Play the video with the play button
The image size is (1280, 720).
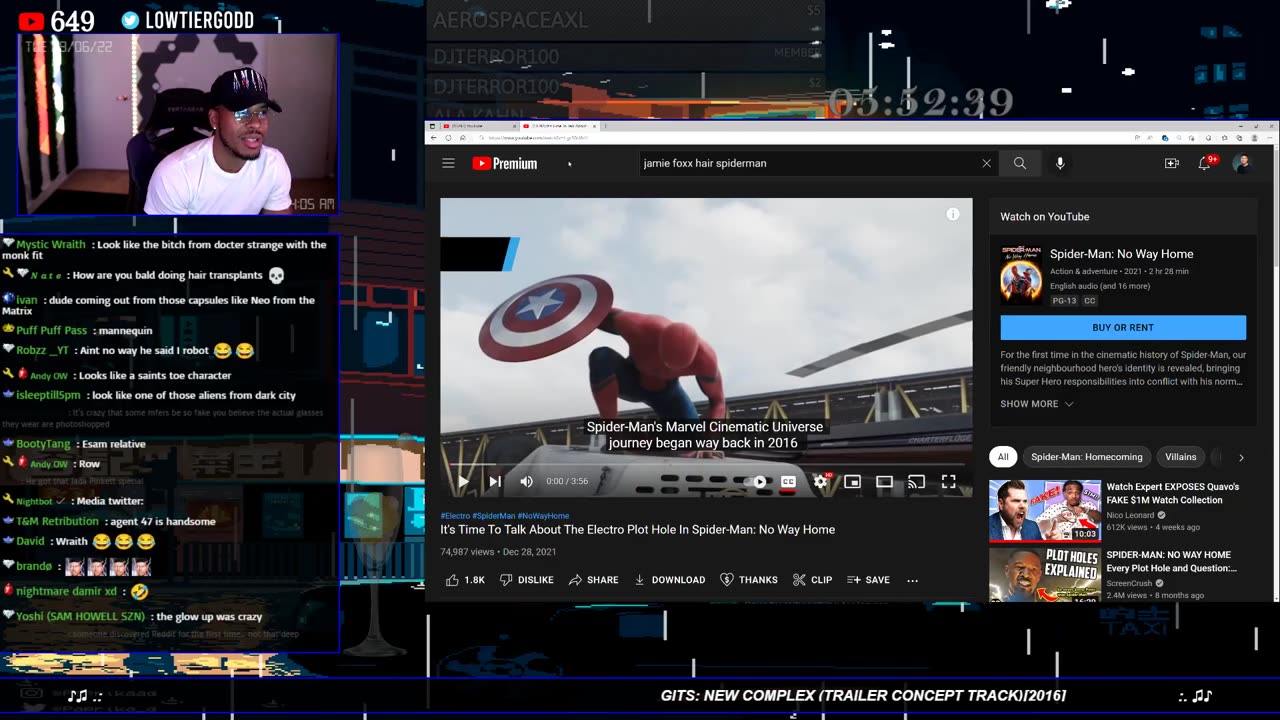point(463,481)
